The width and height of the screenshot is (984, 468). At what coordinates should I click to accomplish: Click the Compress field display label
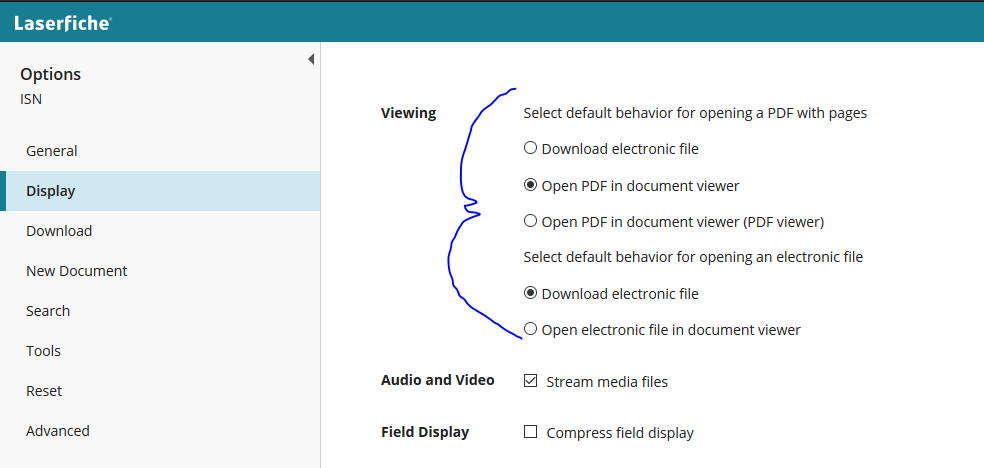pos(620,433)
